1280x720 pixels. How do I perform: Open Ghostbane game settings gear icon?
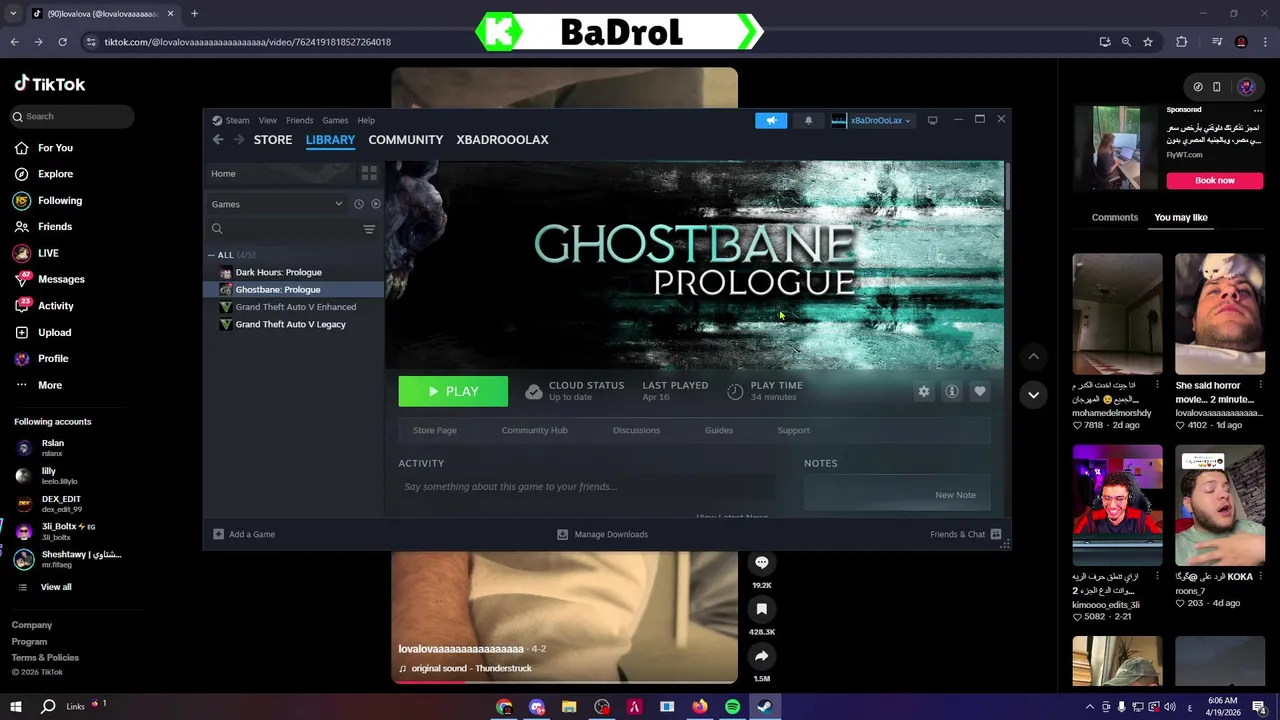924,392
